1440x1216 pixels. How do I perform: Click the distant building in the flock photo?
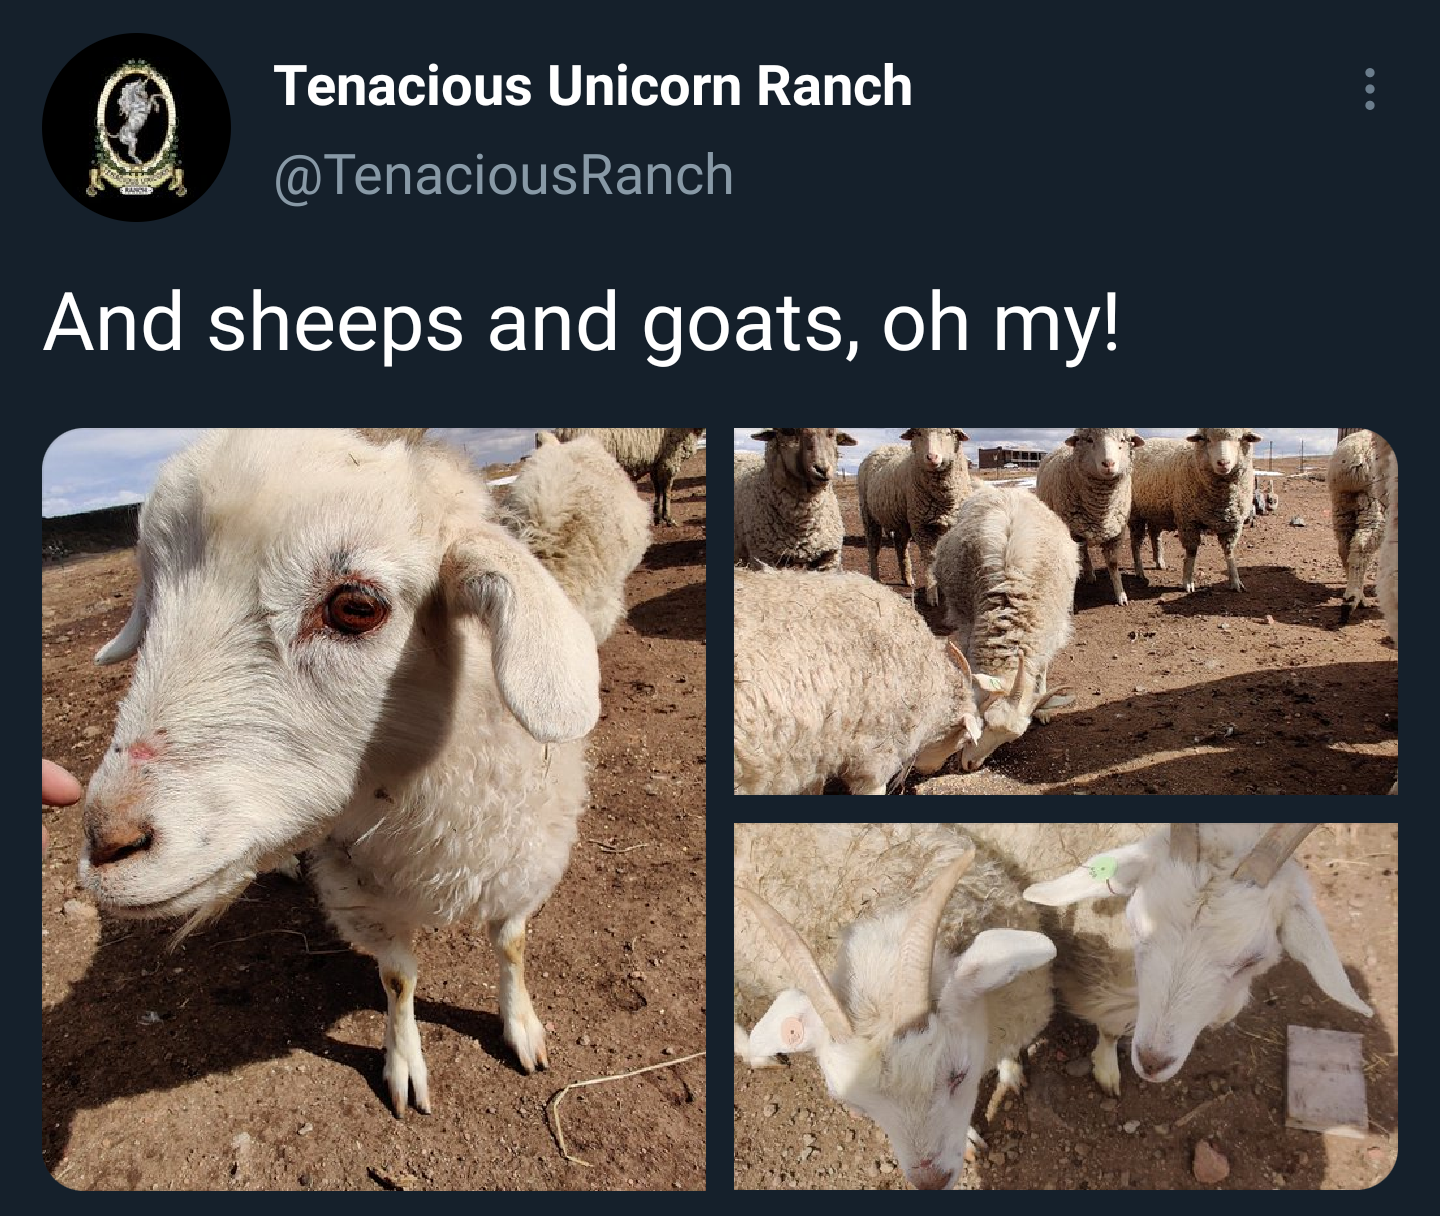[1012, 456]
